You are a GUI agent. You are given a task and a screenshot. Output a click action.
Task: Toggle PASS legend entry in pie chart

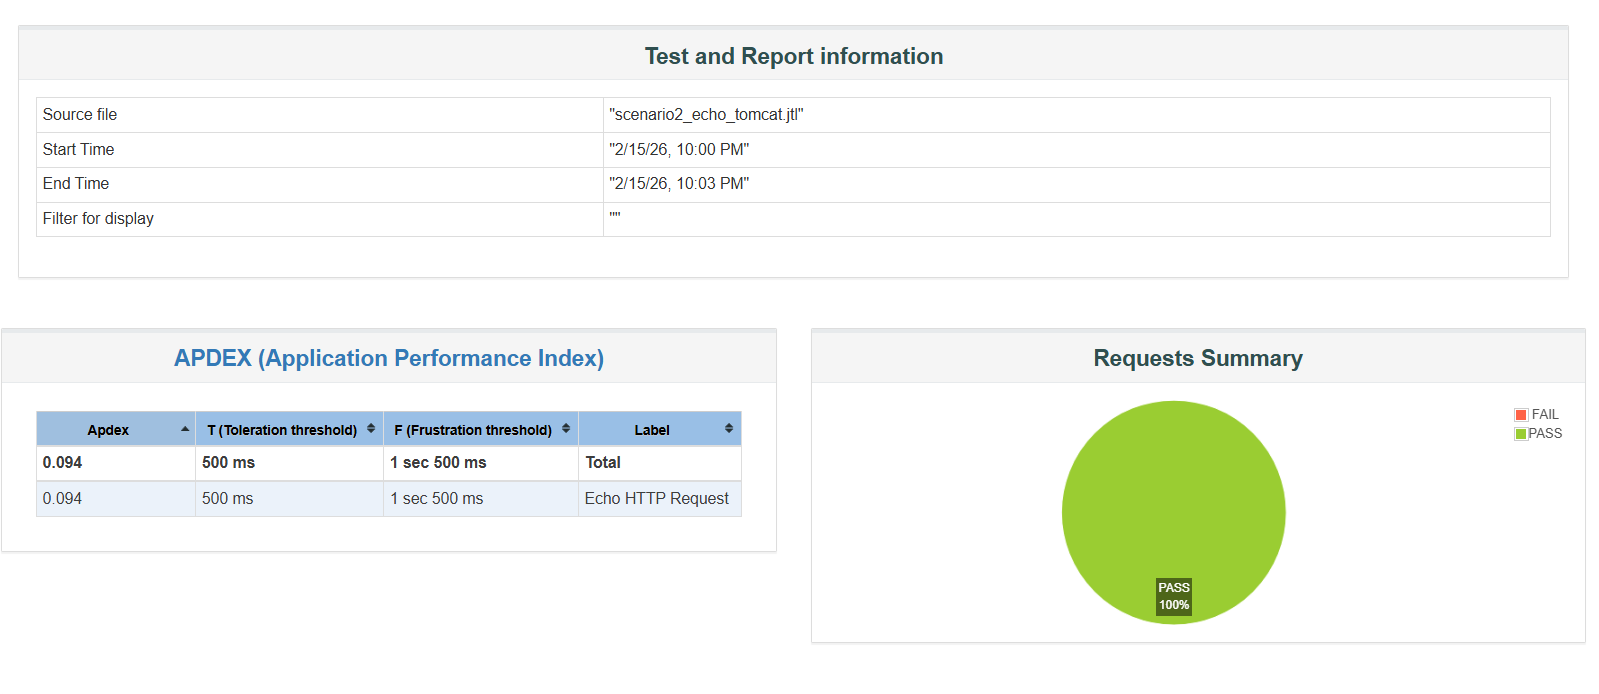tap(1538, 433)
